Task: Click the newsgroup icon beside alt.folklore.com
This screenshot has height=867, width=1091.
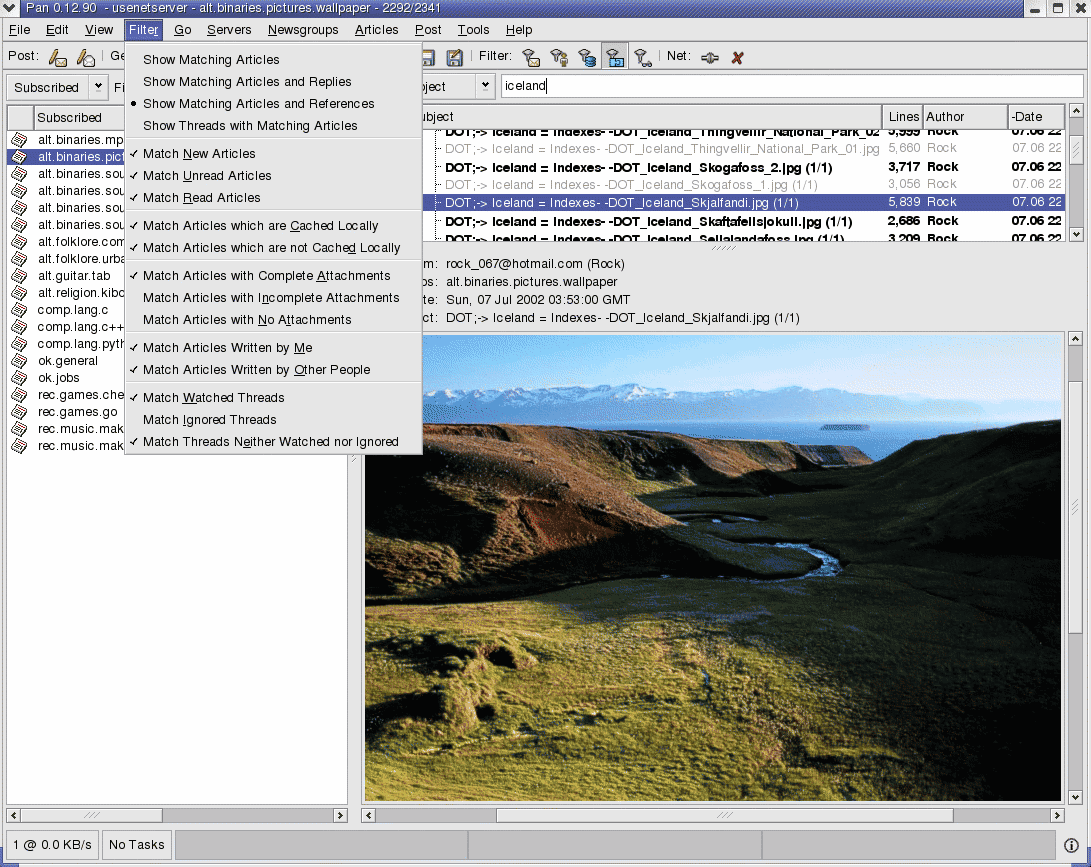Action: [x=19, y=242]
